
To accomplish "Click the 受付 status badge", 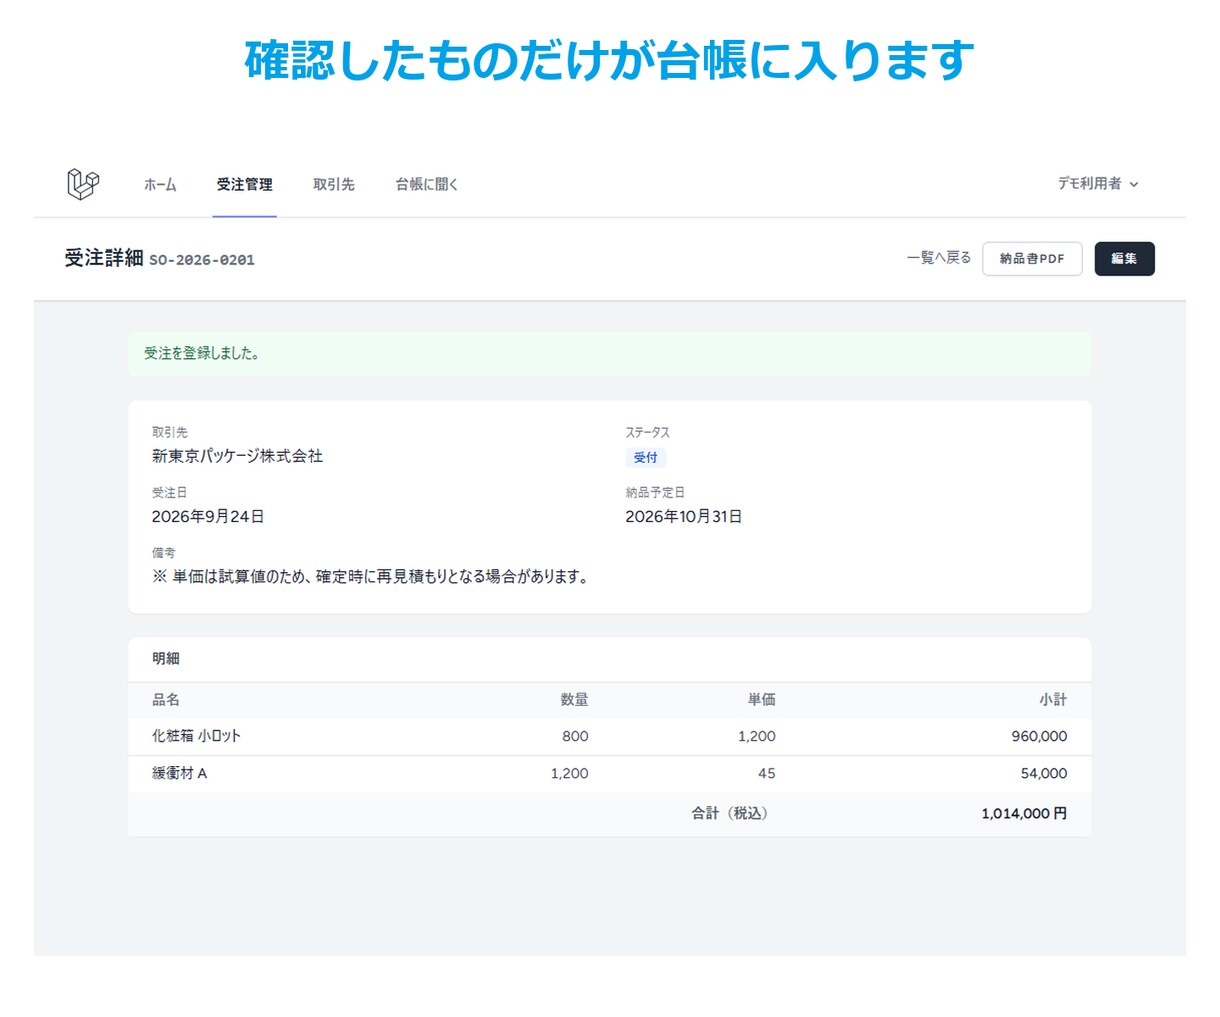I will tap(646, 458).
